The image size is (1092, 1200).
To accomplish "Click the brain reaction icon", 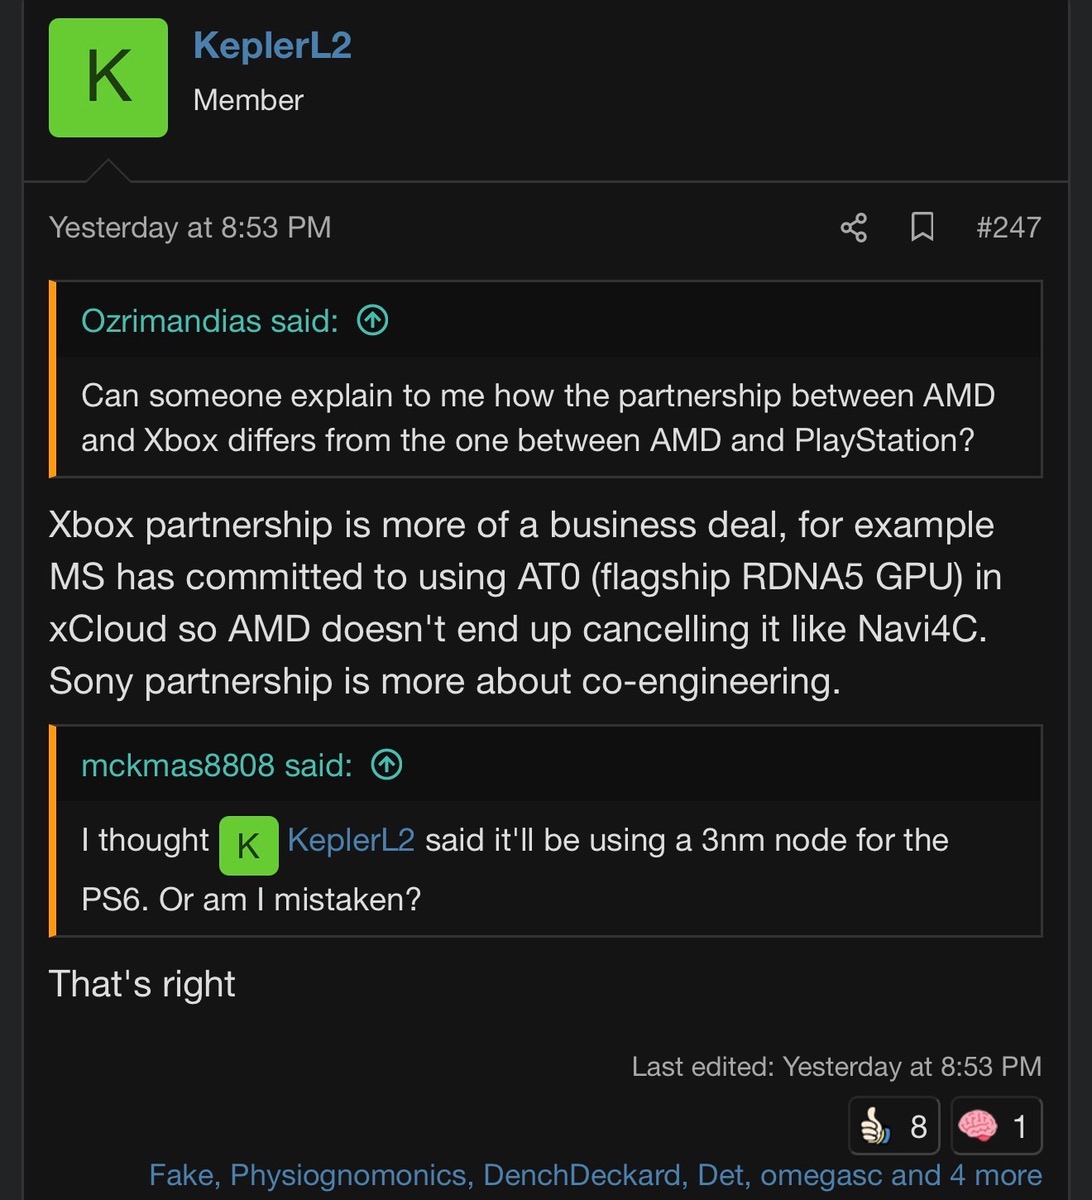I will tap(978, 1127).
